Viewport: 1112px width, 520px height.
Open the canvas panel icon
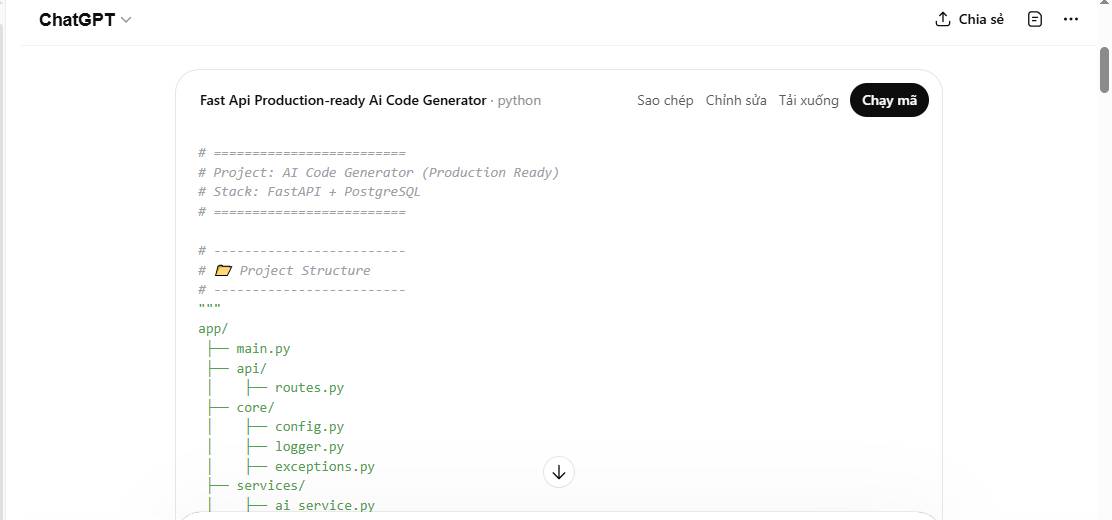pos(1035,20)
